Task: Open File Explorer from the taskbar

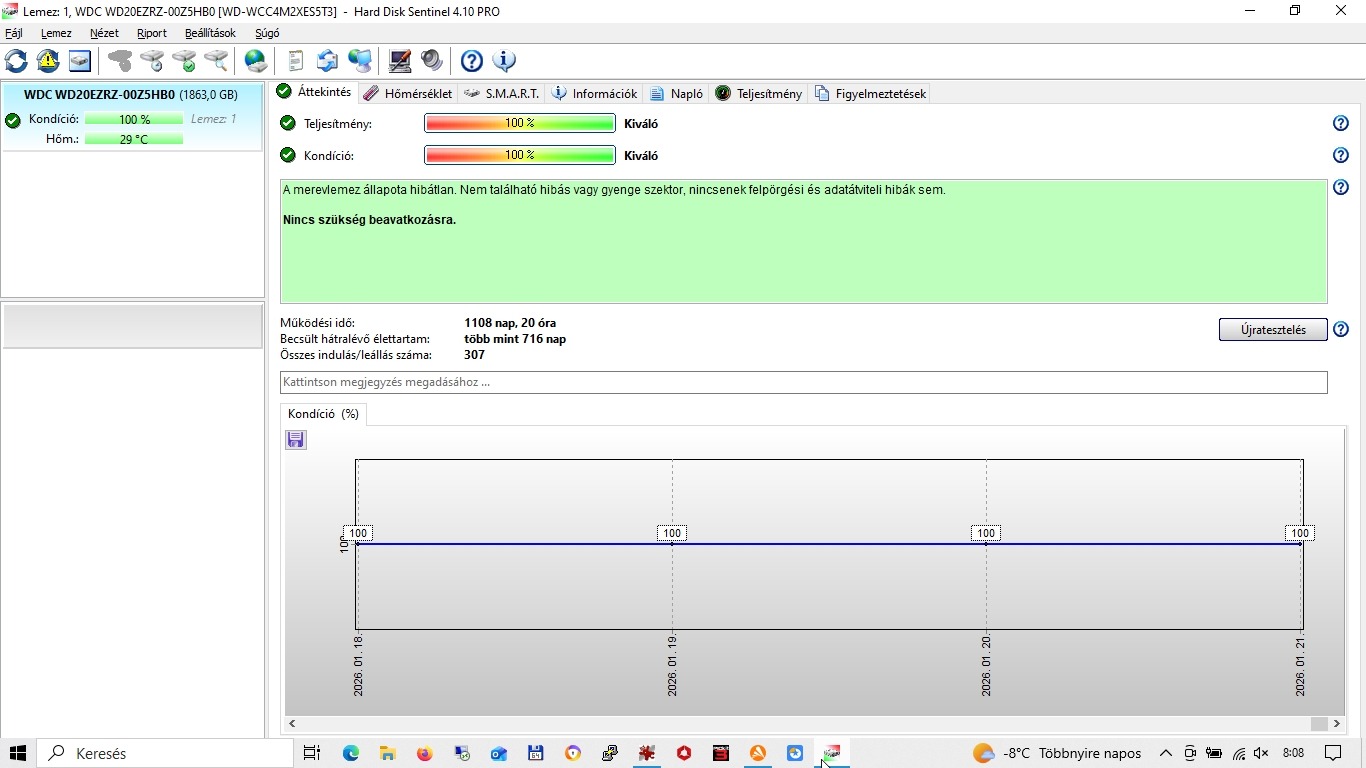Action: (388, 753)
